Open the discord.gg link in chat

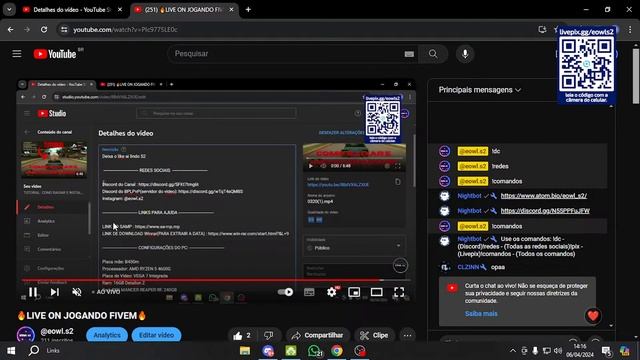click(545, 211)
